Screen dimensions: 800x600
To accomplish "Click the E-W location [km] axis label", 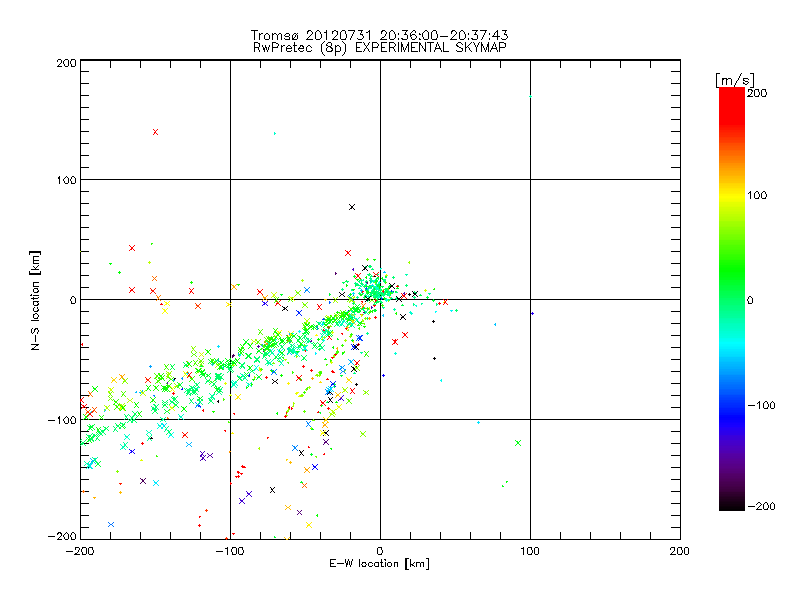I will 379,564.
